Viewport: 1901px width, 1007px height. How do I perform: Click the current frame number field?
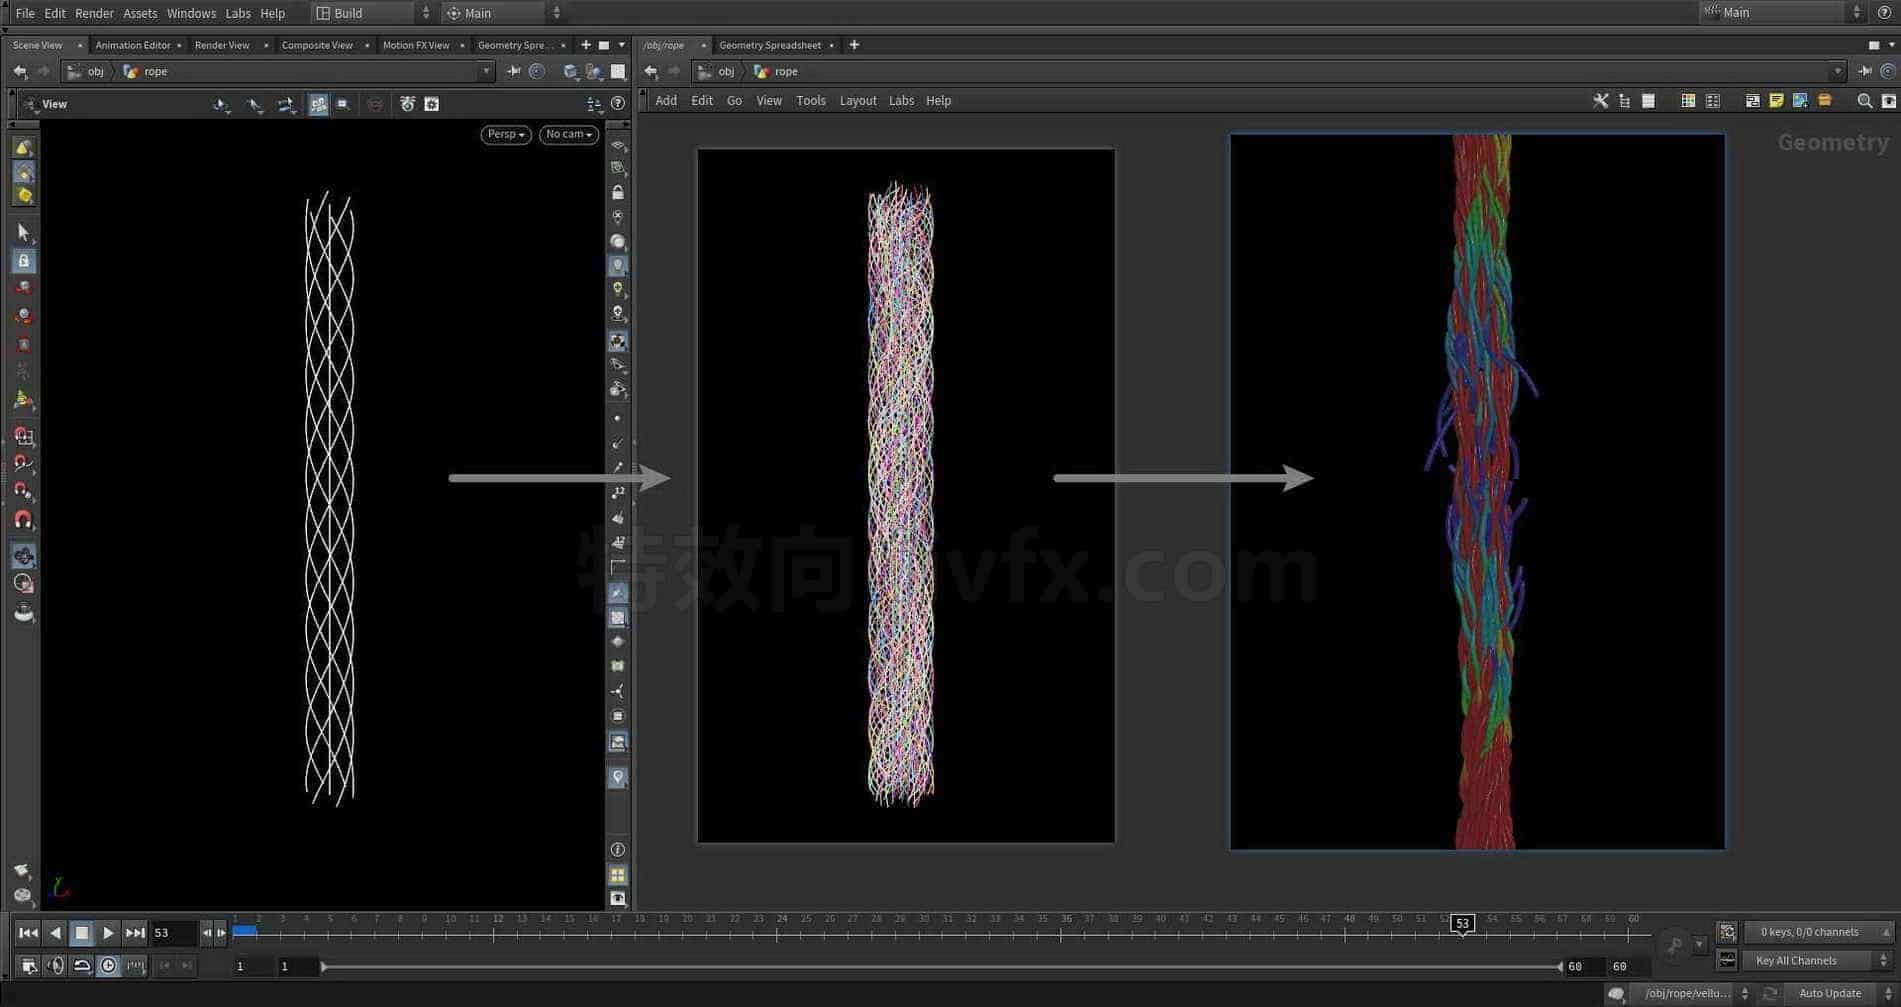tap(173, 933)
